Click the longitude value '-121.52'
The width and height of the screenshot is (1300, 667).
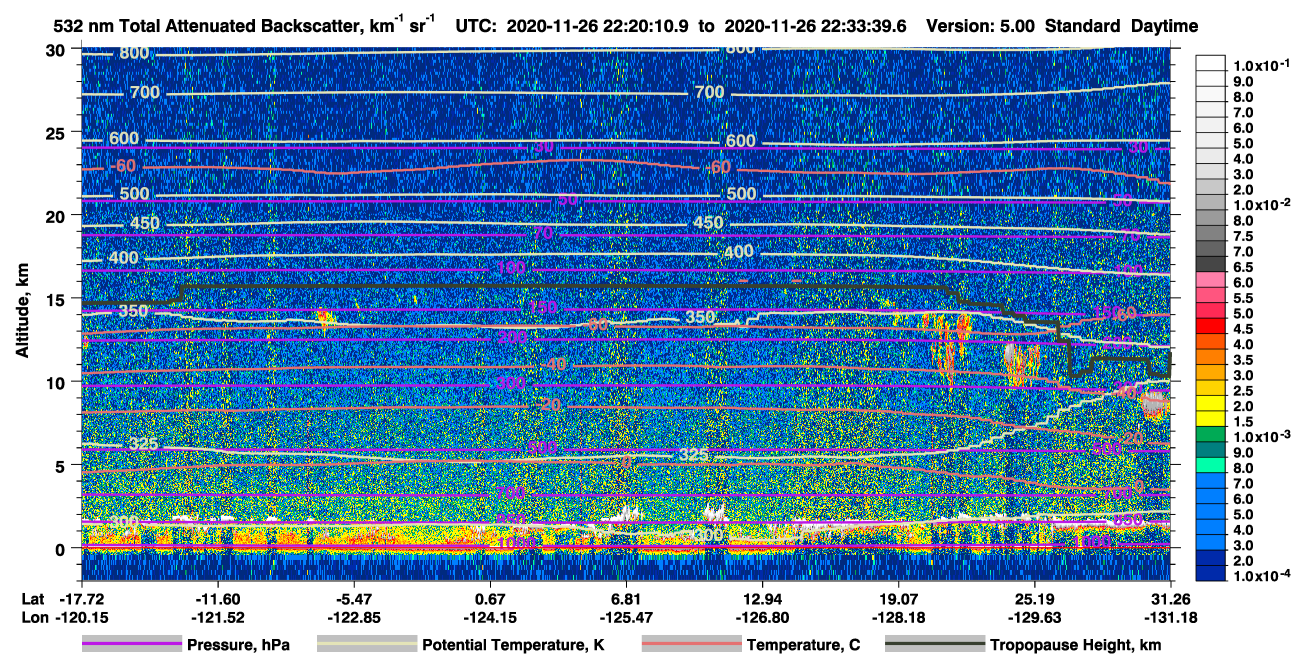tap(217, 616)
